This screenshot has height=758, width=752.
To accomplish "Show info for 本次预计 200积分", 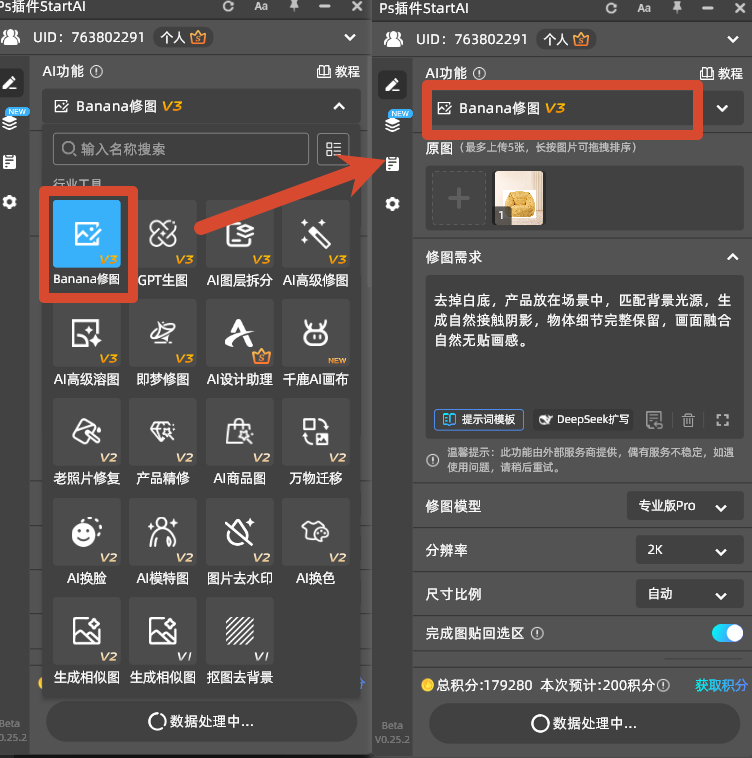I will tap(664, 685).
